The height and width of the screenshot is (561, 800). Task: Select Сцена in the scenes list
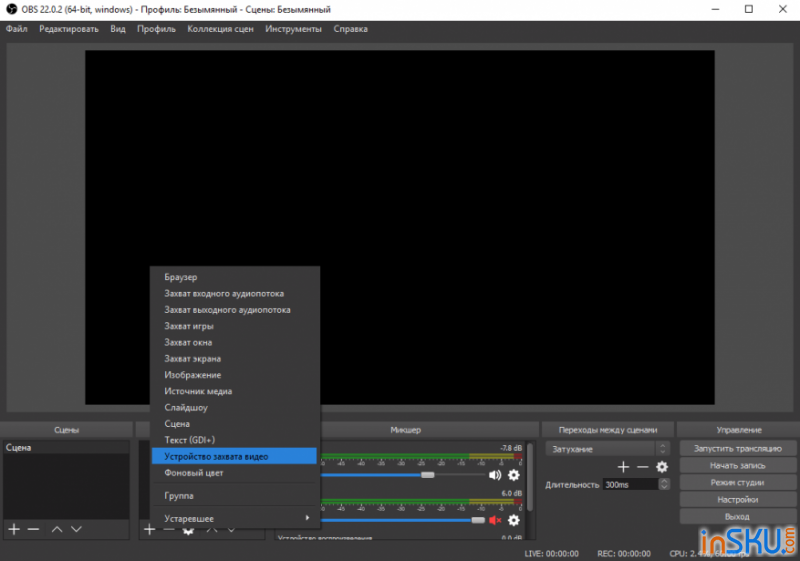pos(66,448)
